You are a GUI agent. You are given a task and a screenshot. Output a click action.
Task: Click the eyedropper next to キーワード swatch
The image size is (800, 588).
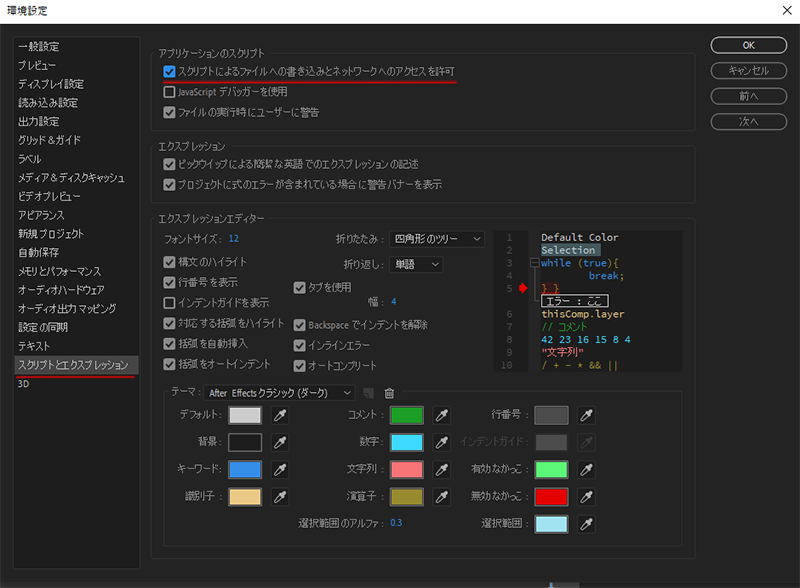pyautogui.click(x=281, y=469)
